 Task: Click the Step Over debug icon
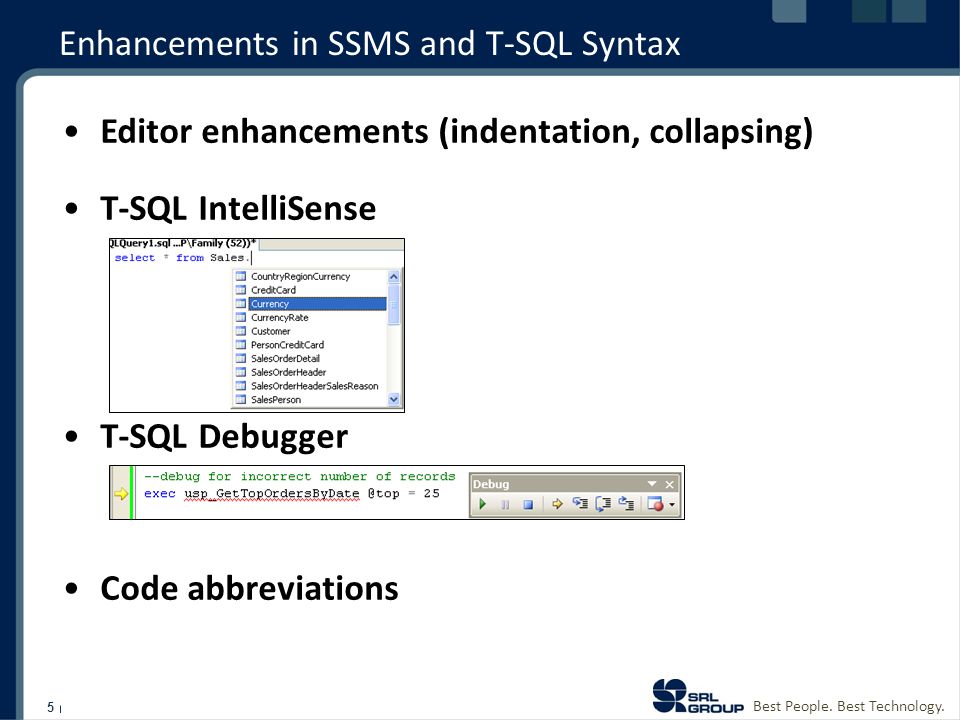(x=603, y=504)
